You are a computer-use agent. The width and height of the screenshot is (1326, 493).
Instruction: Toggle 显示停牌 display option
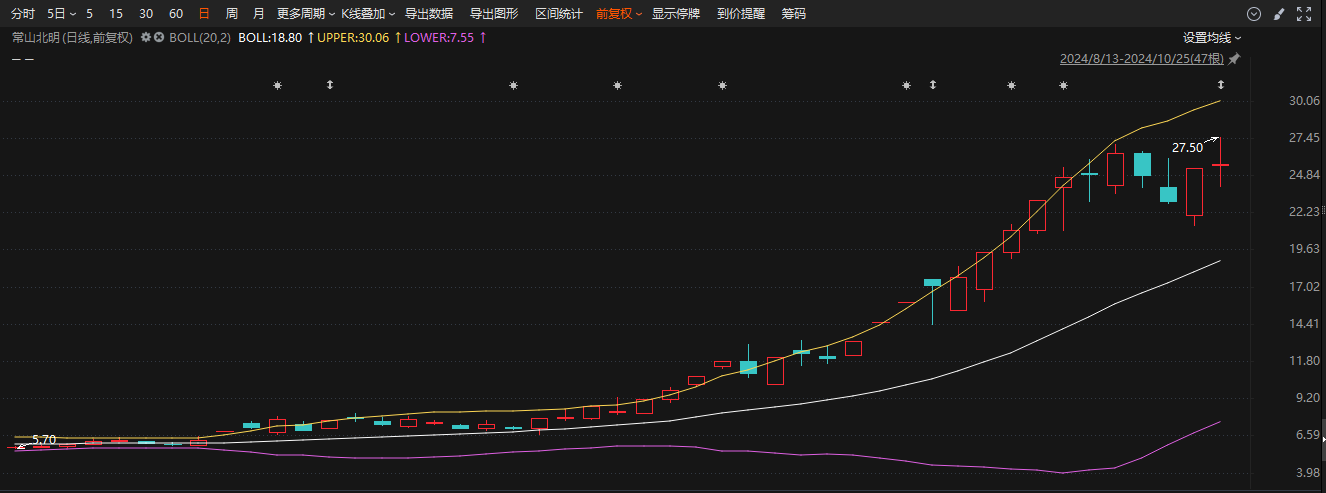675,14
